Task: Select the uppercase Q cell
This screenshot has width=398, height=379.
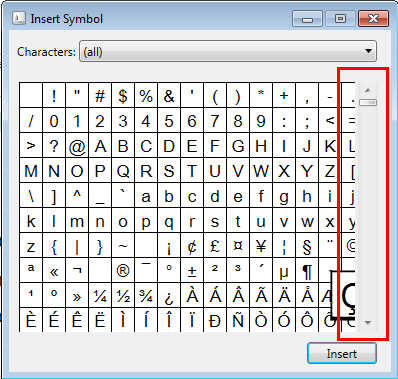Action: (123, 171)
